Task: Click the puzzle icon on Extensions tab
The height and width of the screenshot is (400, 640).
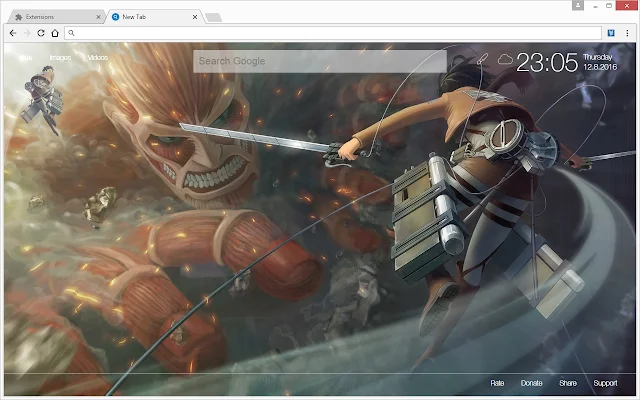Action: [18, 17]
